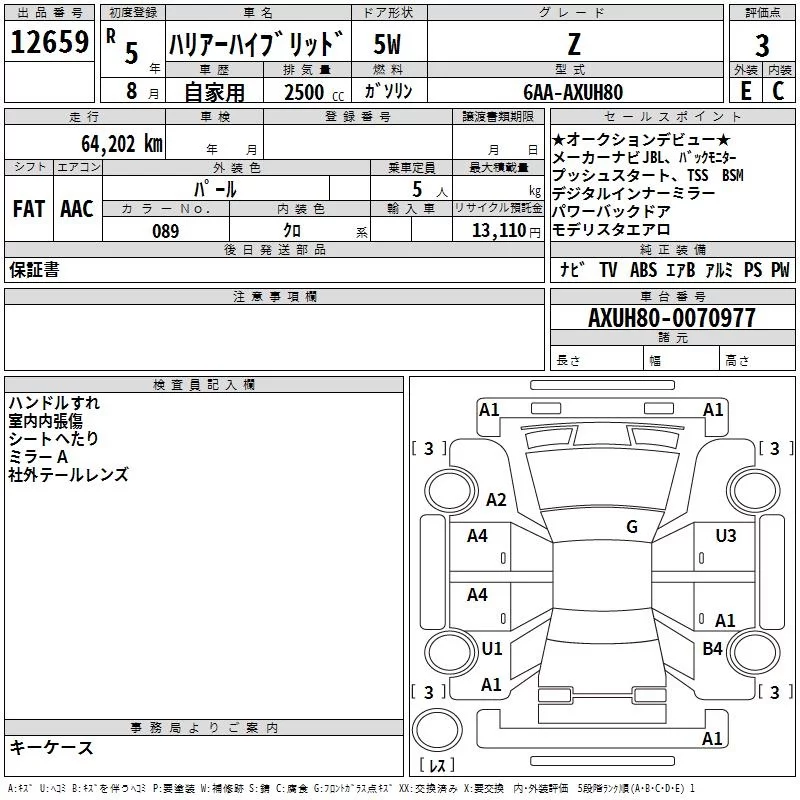This screenshot has height=800, width=800.
Task: Click the レス box below the diagram
Action: [437, 766]
